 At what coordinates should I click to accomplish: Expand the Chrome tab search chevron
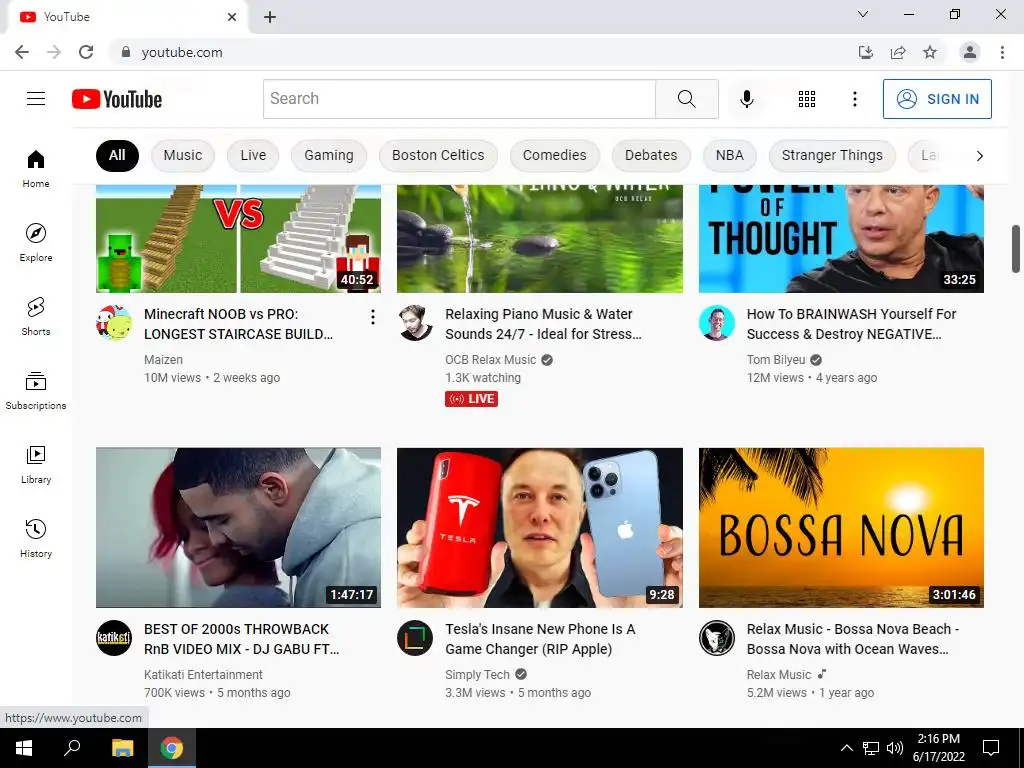(x=863, y=14)
